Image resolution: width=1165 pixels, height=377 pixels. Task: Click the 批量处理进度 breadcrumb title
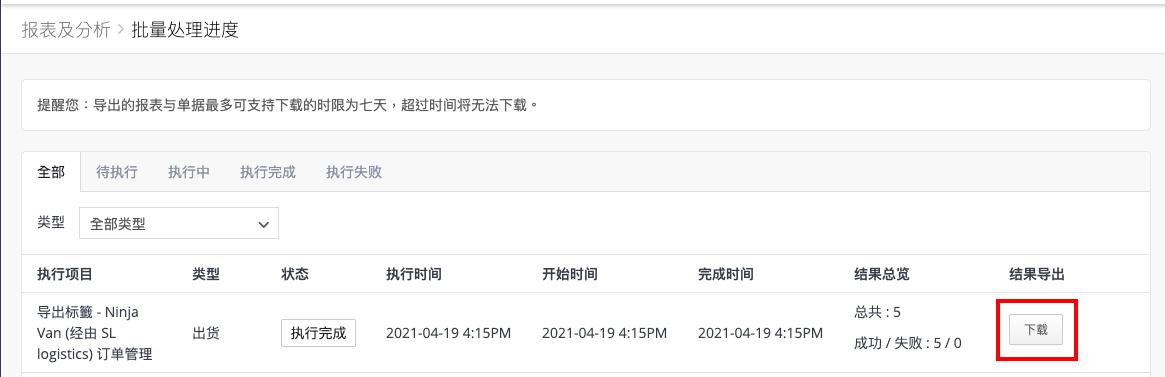click(185, 30)
